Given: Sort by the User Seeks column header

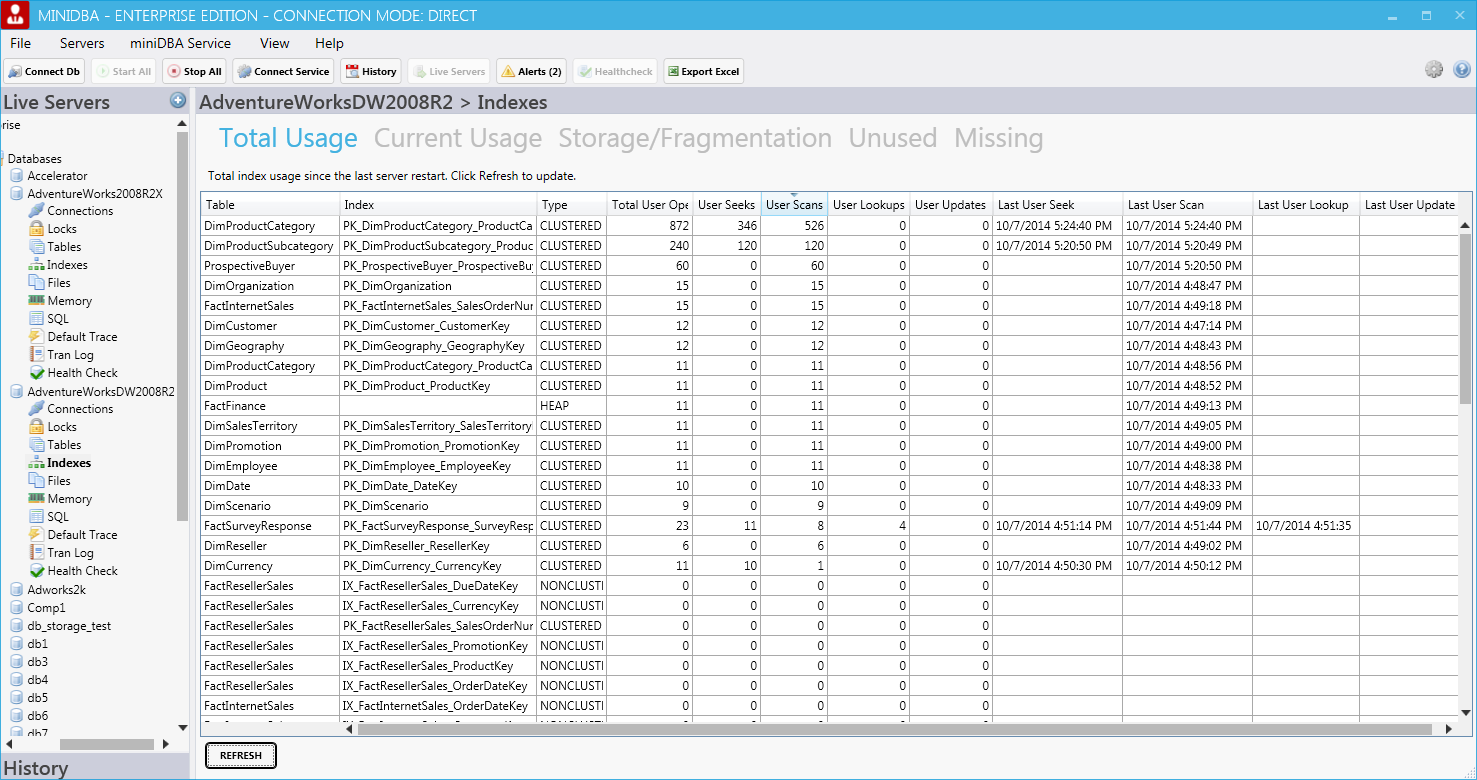Looking at the screenshot, I should 726,205.
